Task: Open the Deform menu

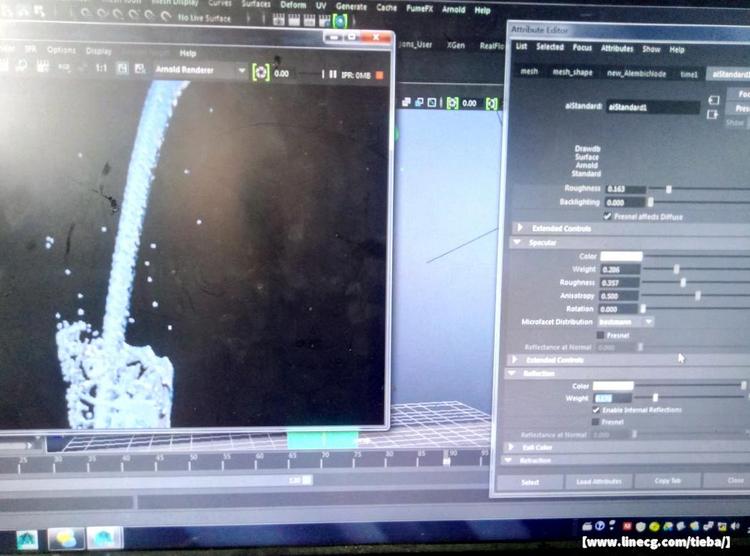Action: (293, 5)
